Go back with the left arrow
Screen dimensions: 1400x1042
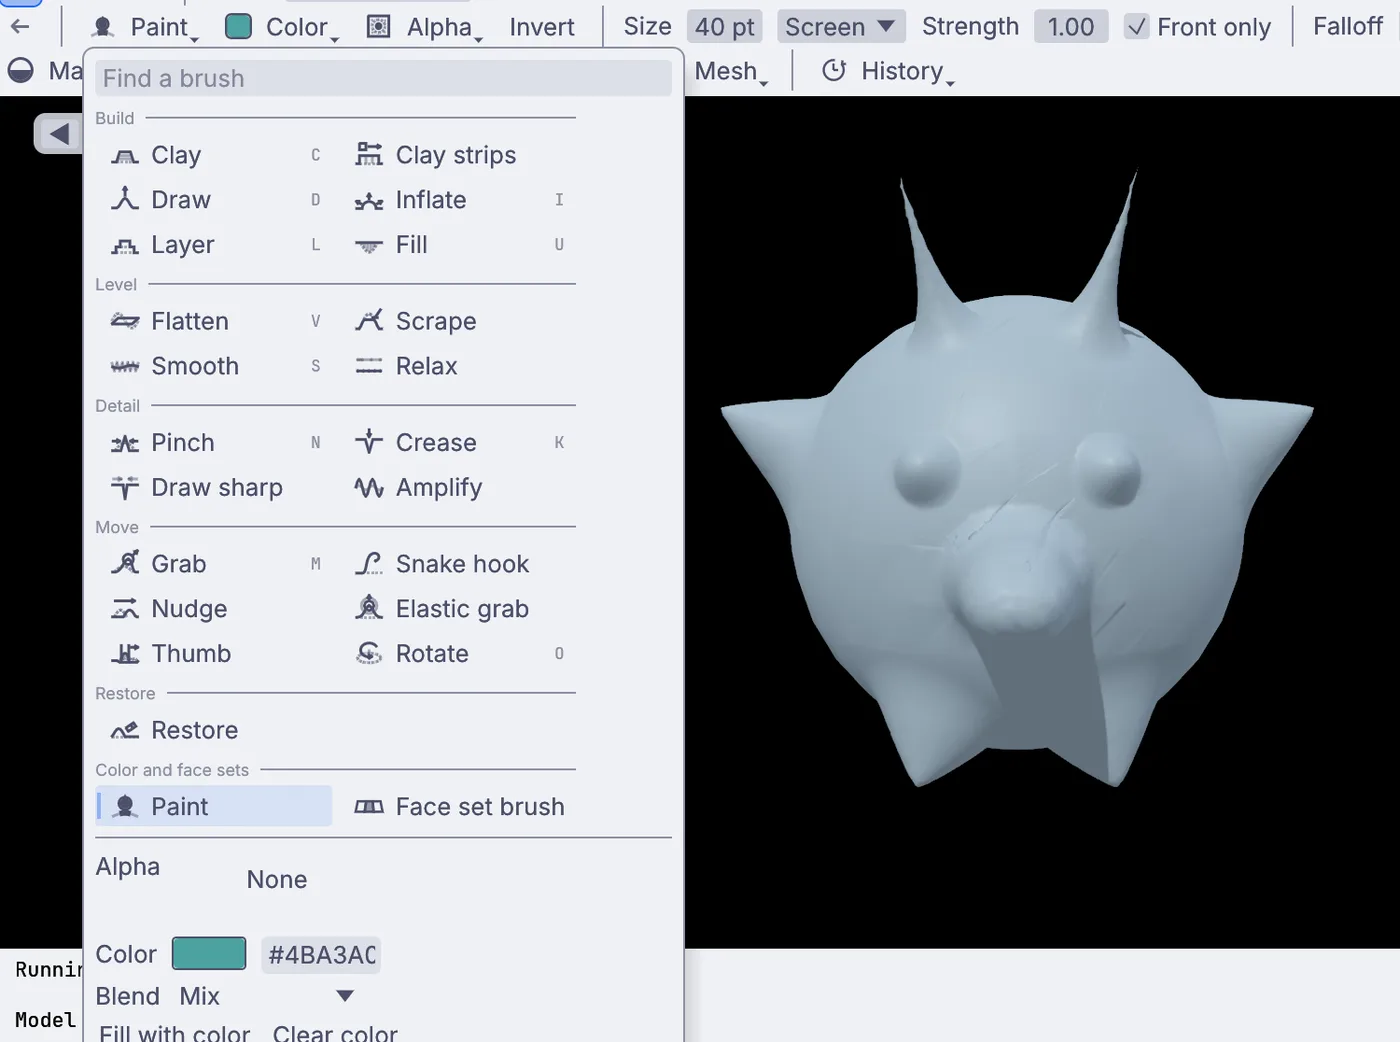20,27
